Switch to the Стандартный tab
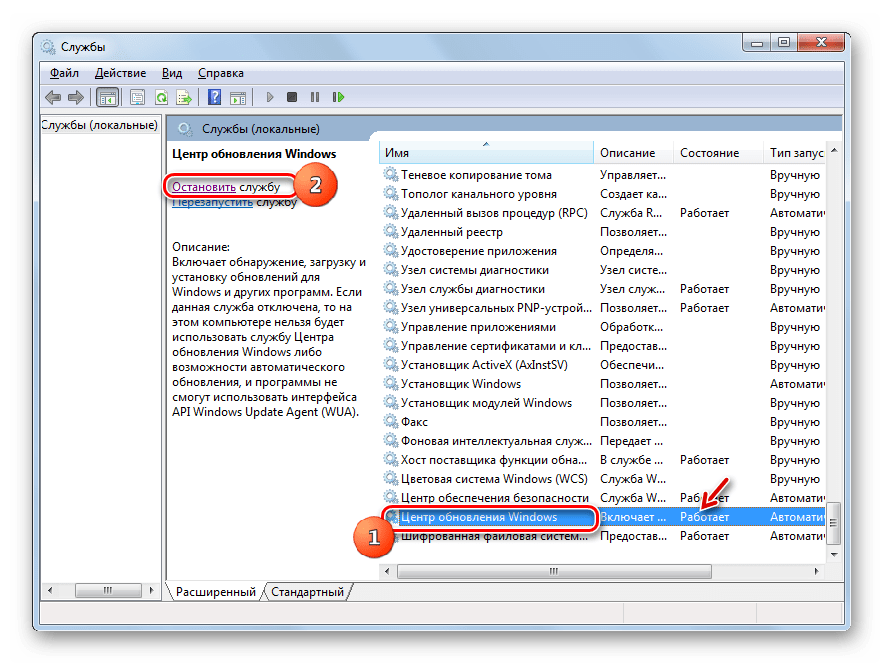 click(307, 592)
